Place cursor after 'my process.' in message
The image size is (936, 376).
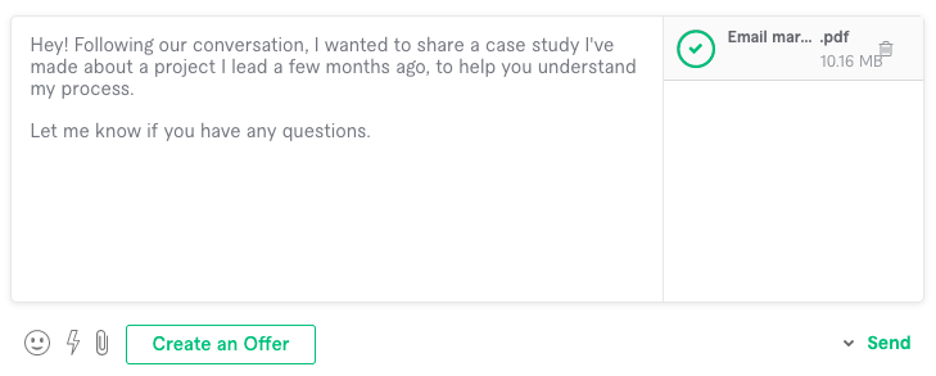point(134,90)
